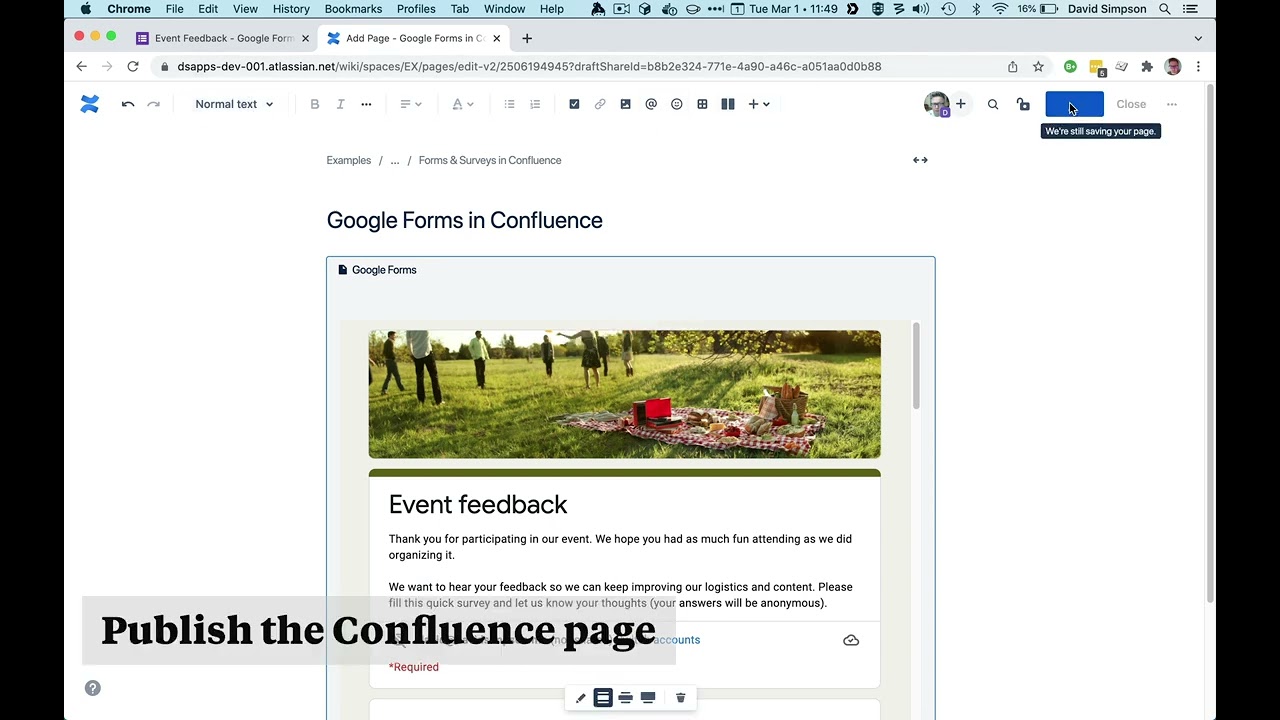The image size is (1280, 720).
Task: Insert an emoji
Action: (x=677, y=104)
